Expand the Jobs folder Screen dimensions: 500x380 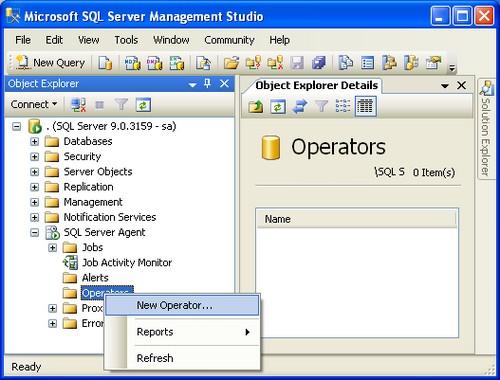pyautogui.click(x=52, y=248)
